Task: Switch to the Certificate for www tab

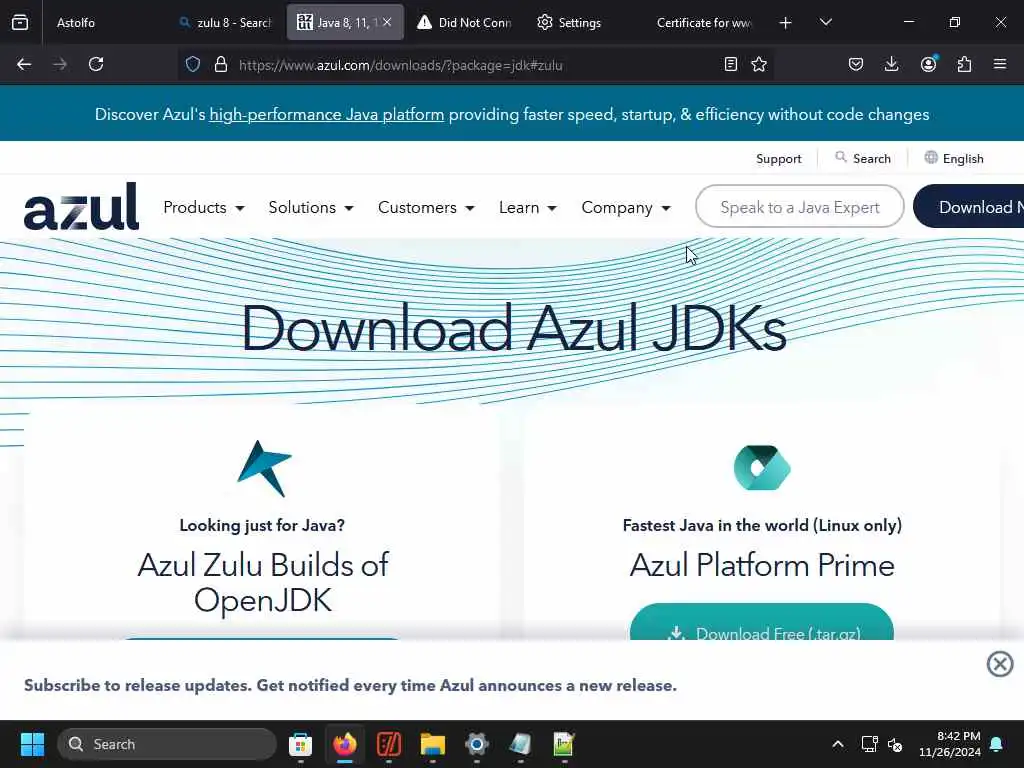Action: tap(704, 23)
